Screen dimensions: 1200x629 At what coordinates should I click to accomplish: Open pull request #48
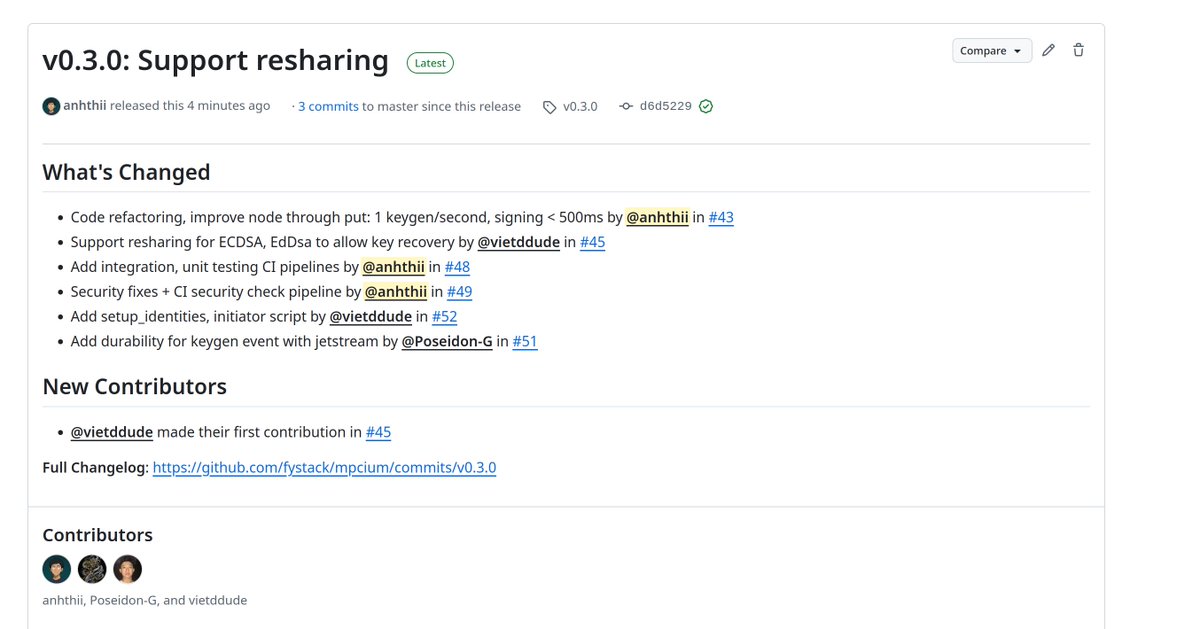pyautogui.click(x=457, y=267)
